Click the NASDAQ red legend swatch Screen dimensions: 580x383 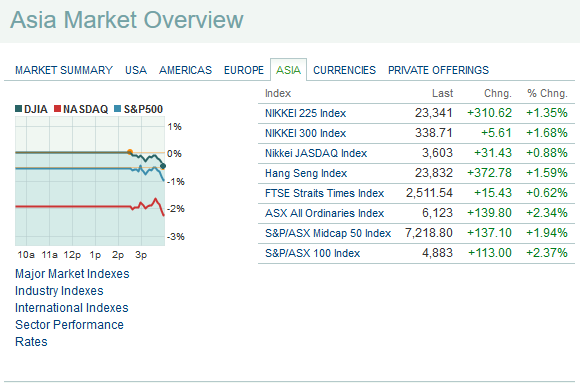point(57,109)
